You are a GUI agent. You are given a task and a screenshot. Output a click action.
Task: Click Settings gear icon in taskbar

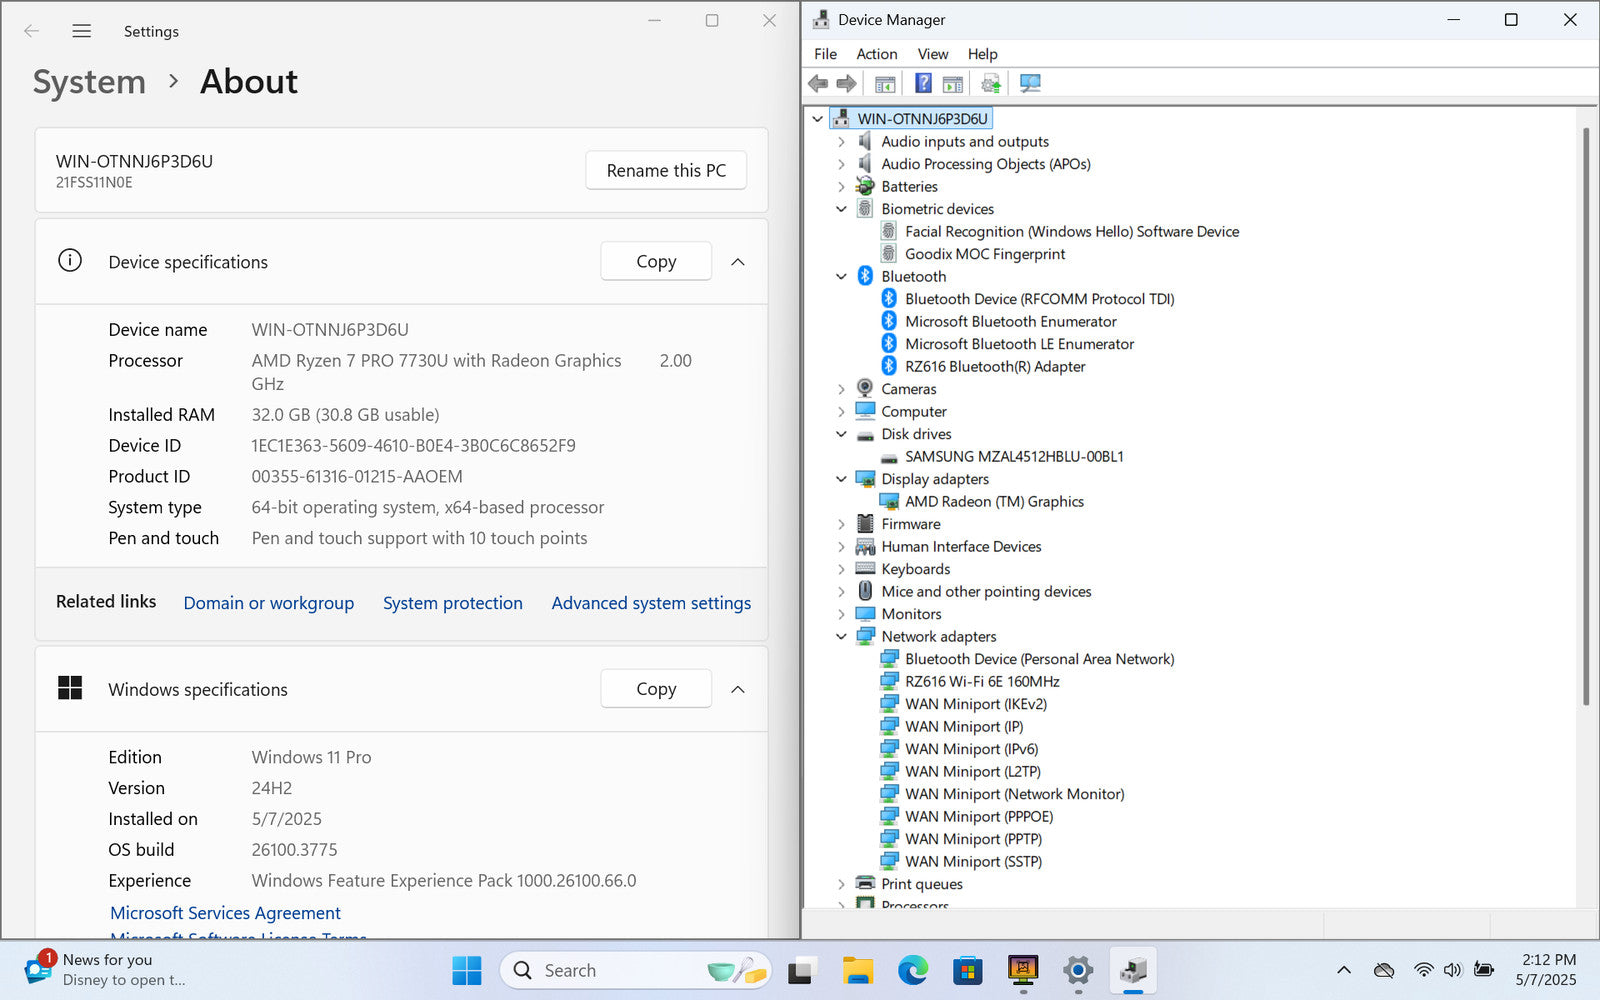pos(1078,970)
